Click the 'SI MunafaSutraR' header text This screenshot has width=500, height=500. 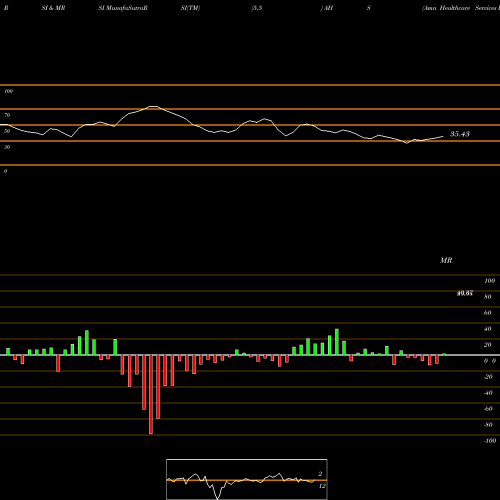(123, 8)
